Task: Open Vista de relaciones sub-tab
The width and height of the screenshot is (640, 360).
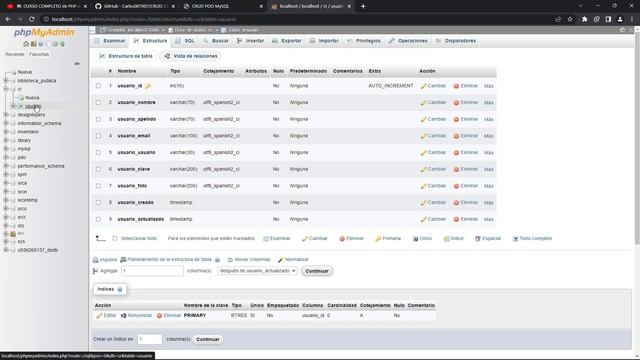Action: [x=191, y=56]
